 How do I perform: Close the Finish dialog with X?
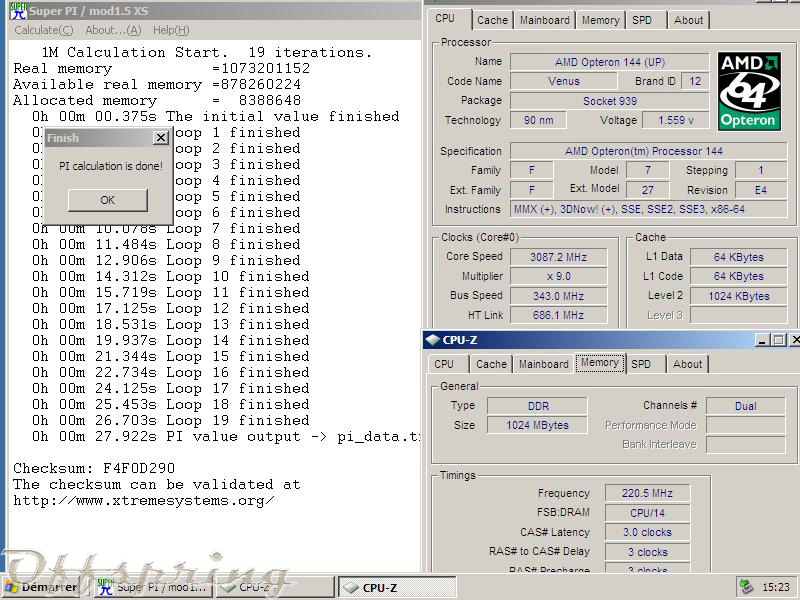161,138
